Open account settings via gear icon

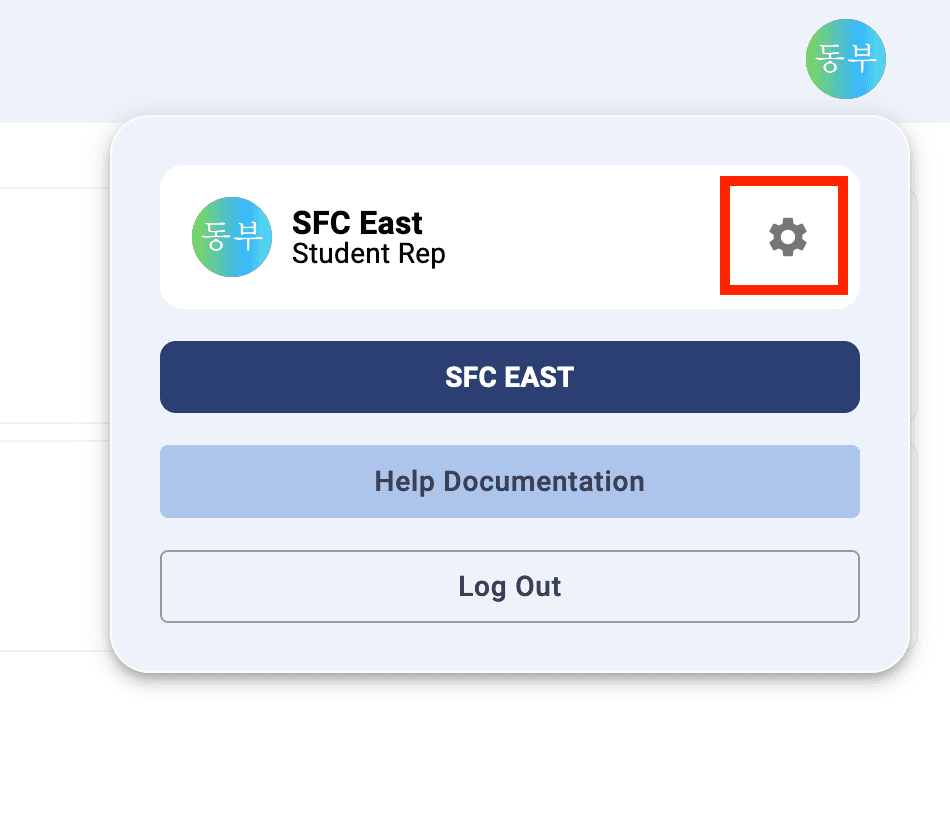787,237
